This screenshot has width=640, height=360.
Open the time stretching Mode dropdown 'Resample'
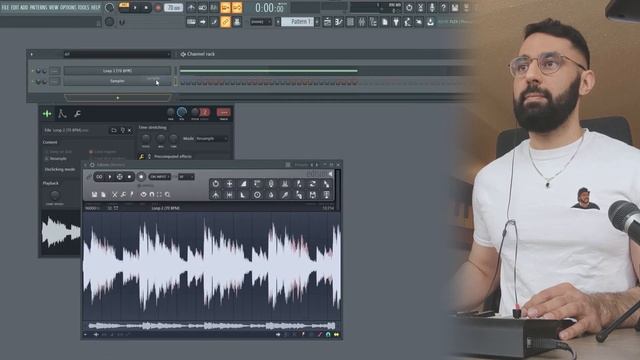point(211,139)
